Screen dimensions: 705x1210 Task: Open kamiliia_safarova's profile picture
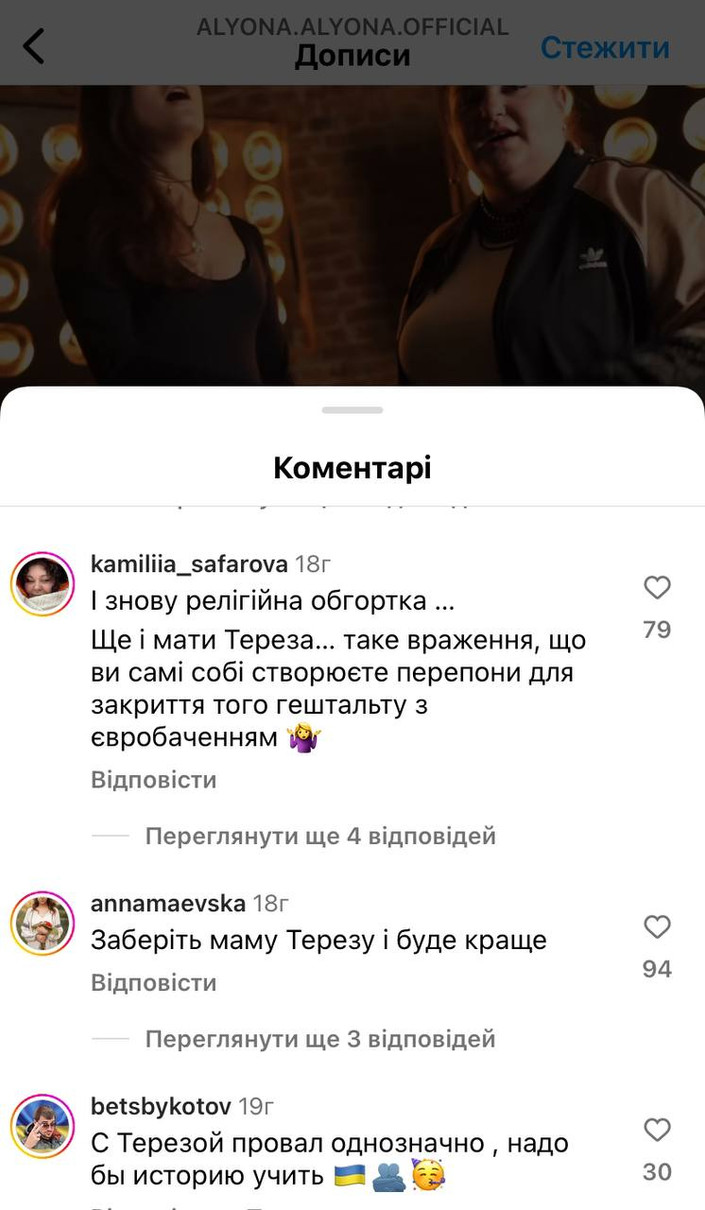click(x=43, y=583)
